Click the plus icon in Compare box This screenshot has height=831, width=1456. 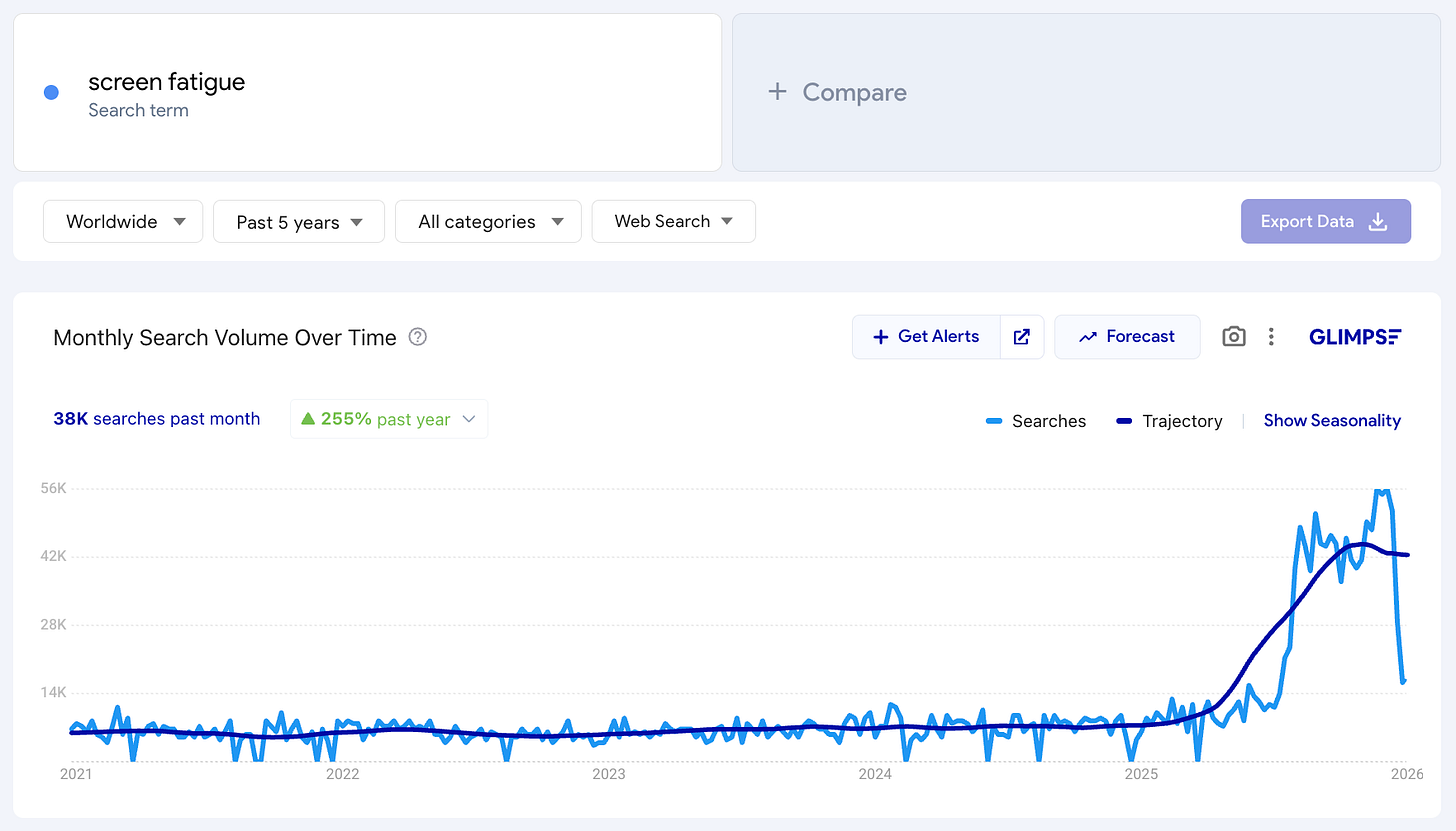[777, 92]
